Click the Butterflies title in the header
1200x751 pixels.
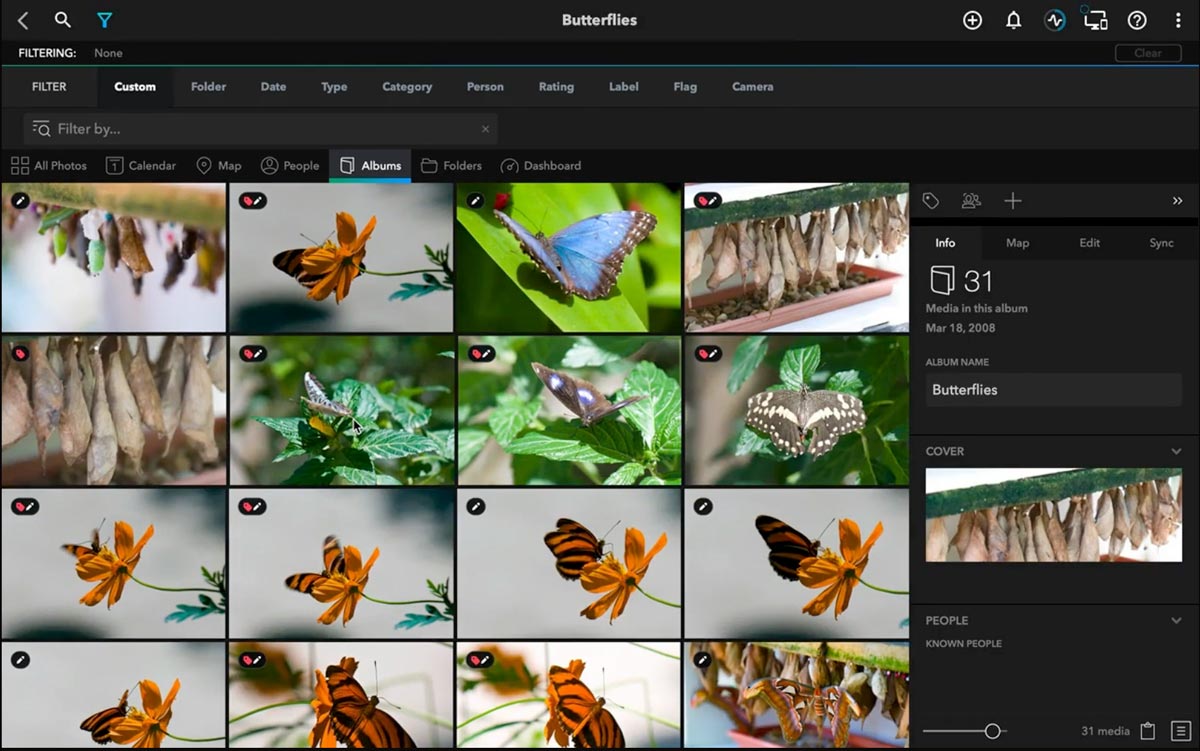599,20
